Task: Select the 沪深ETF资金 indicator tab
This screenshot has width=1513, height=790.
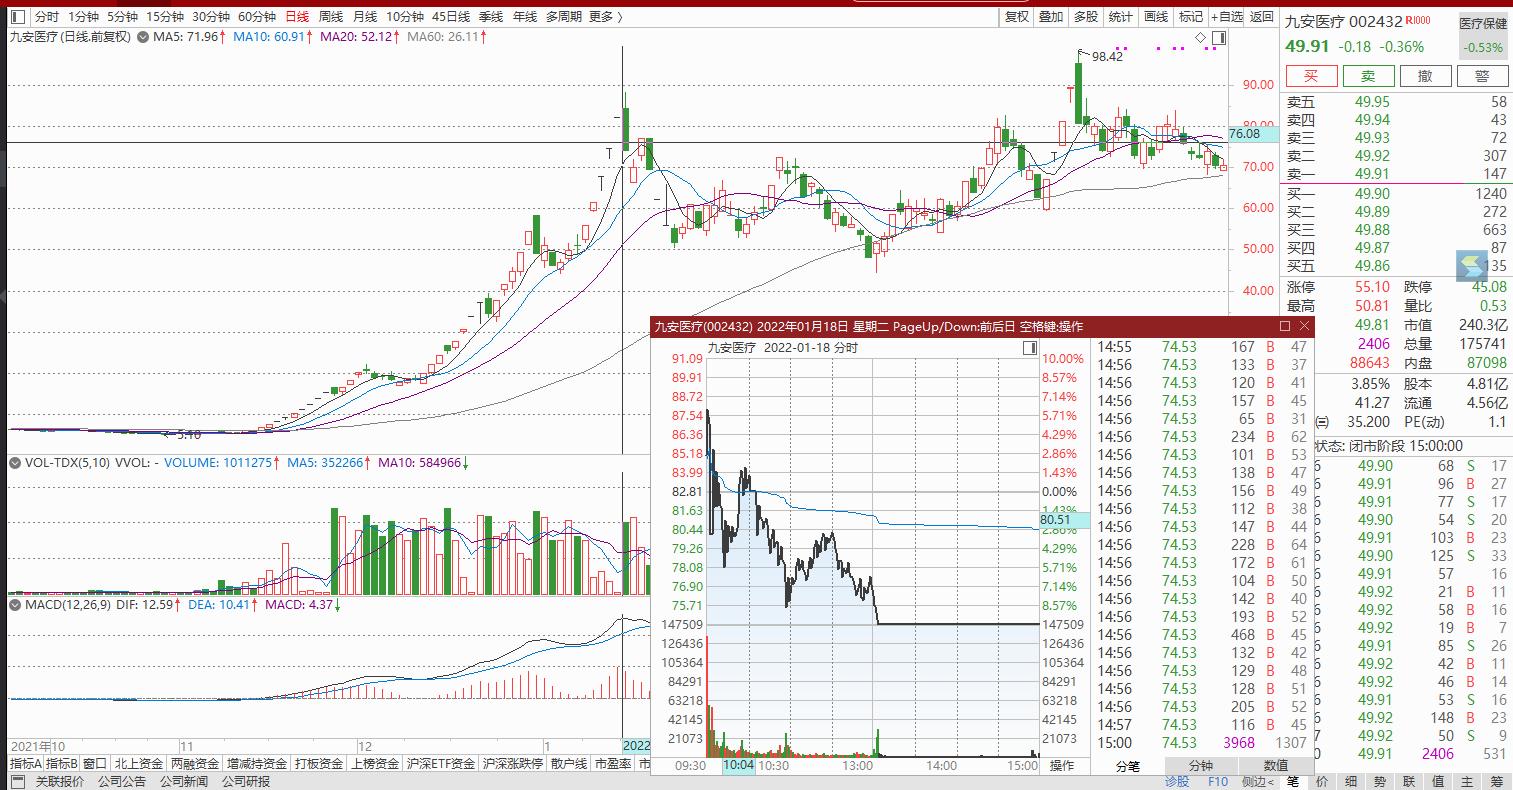Action: coord(440,764)
